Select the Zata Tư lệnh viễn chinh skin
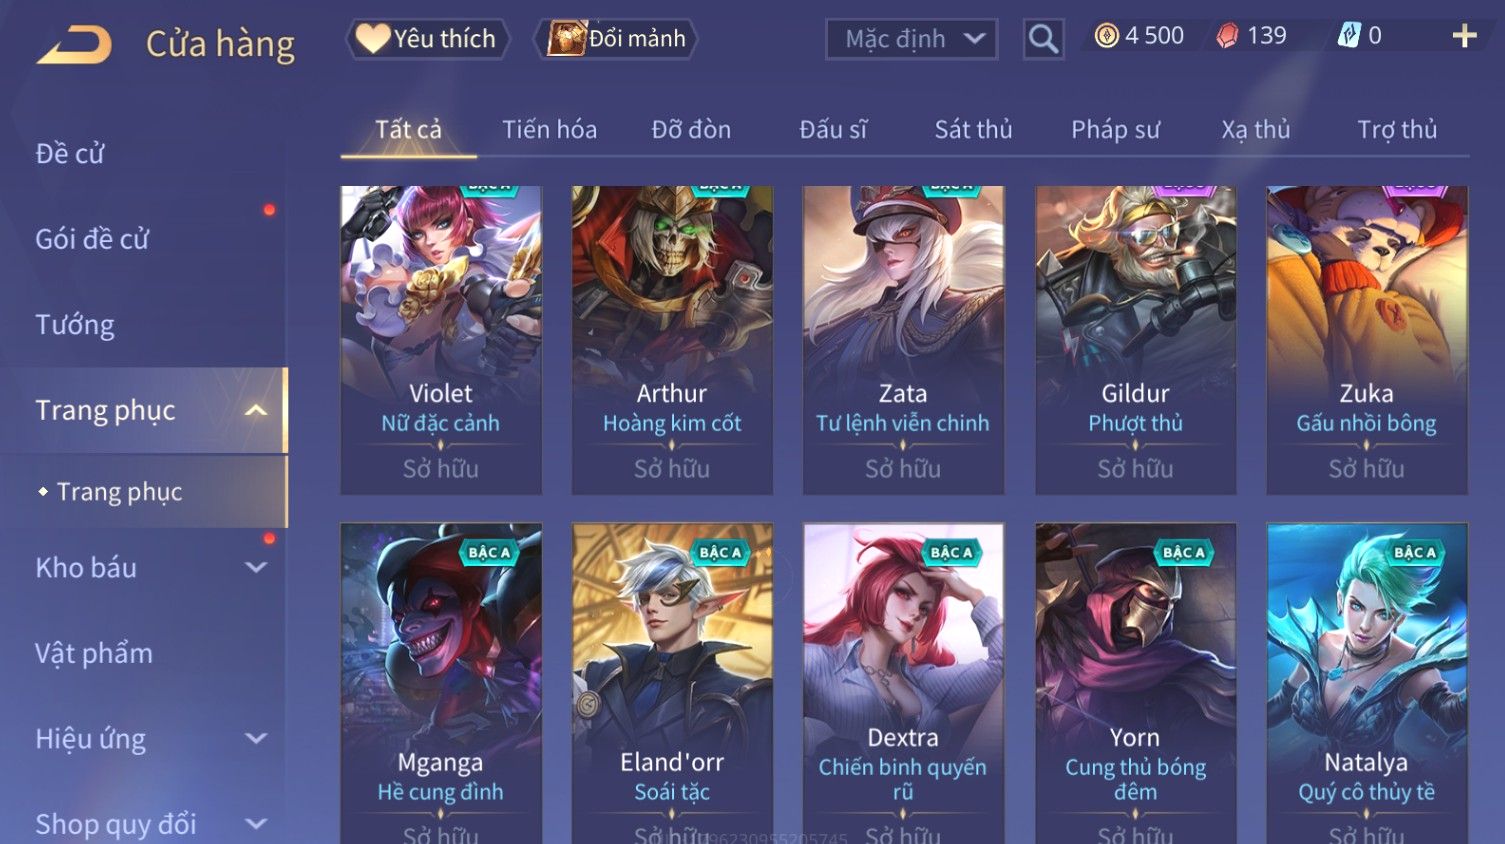The width and height of the screenshot is (1505, 844). pos(903,340)
